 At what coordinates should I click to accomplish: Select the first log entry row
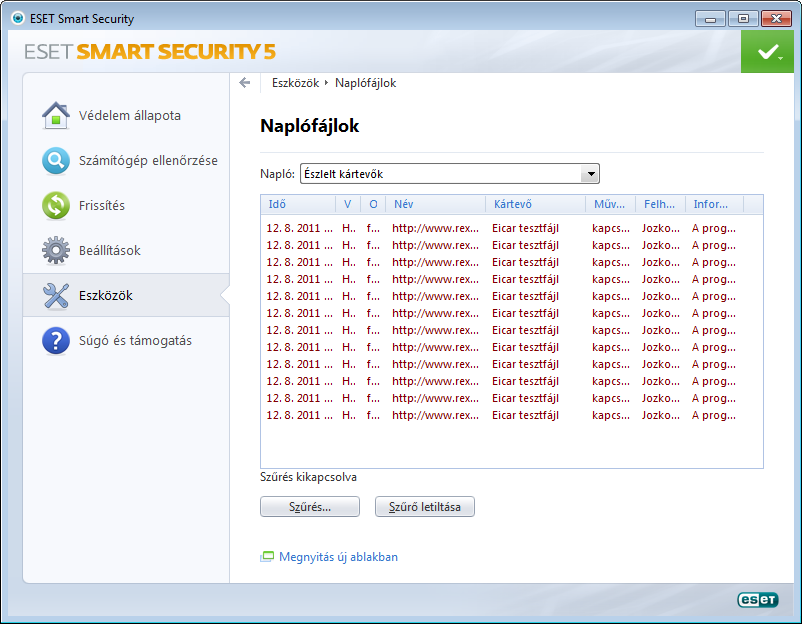coord(511,228)
